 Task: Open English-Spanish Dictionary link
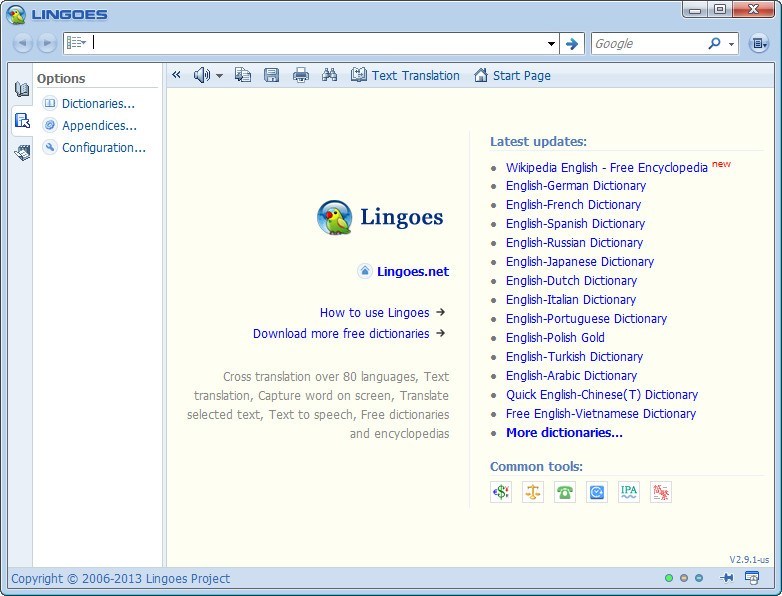pos(575,223)
